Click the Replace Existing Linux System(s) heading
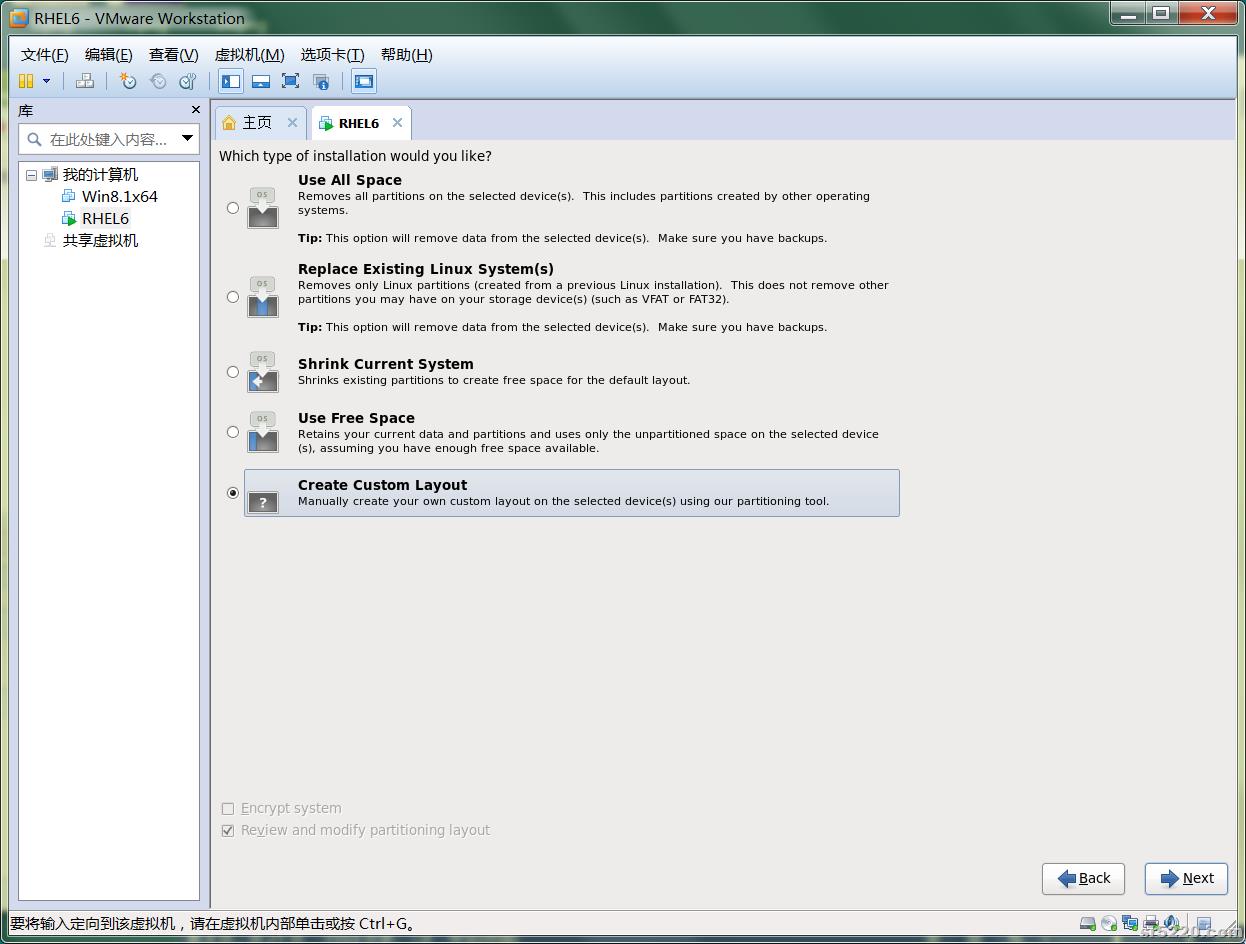The image size is (1246, 944). (426, 269)
